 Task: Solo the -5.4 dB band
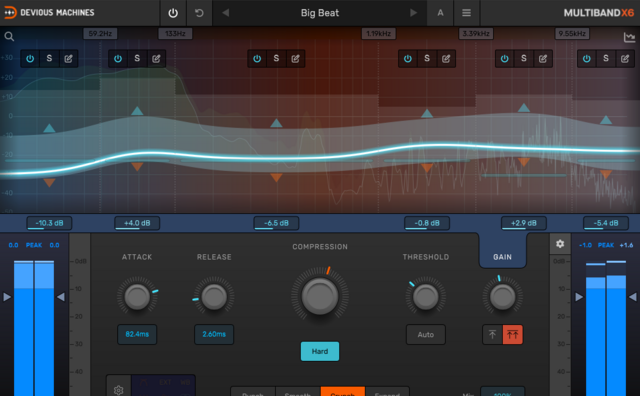click(x=606, y=58)
